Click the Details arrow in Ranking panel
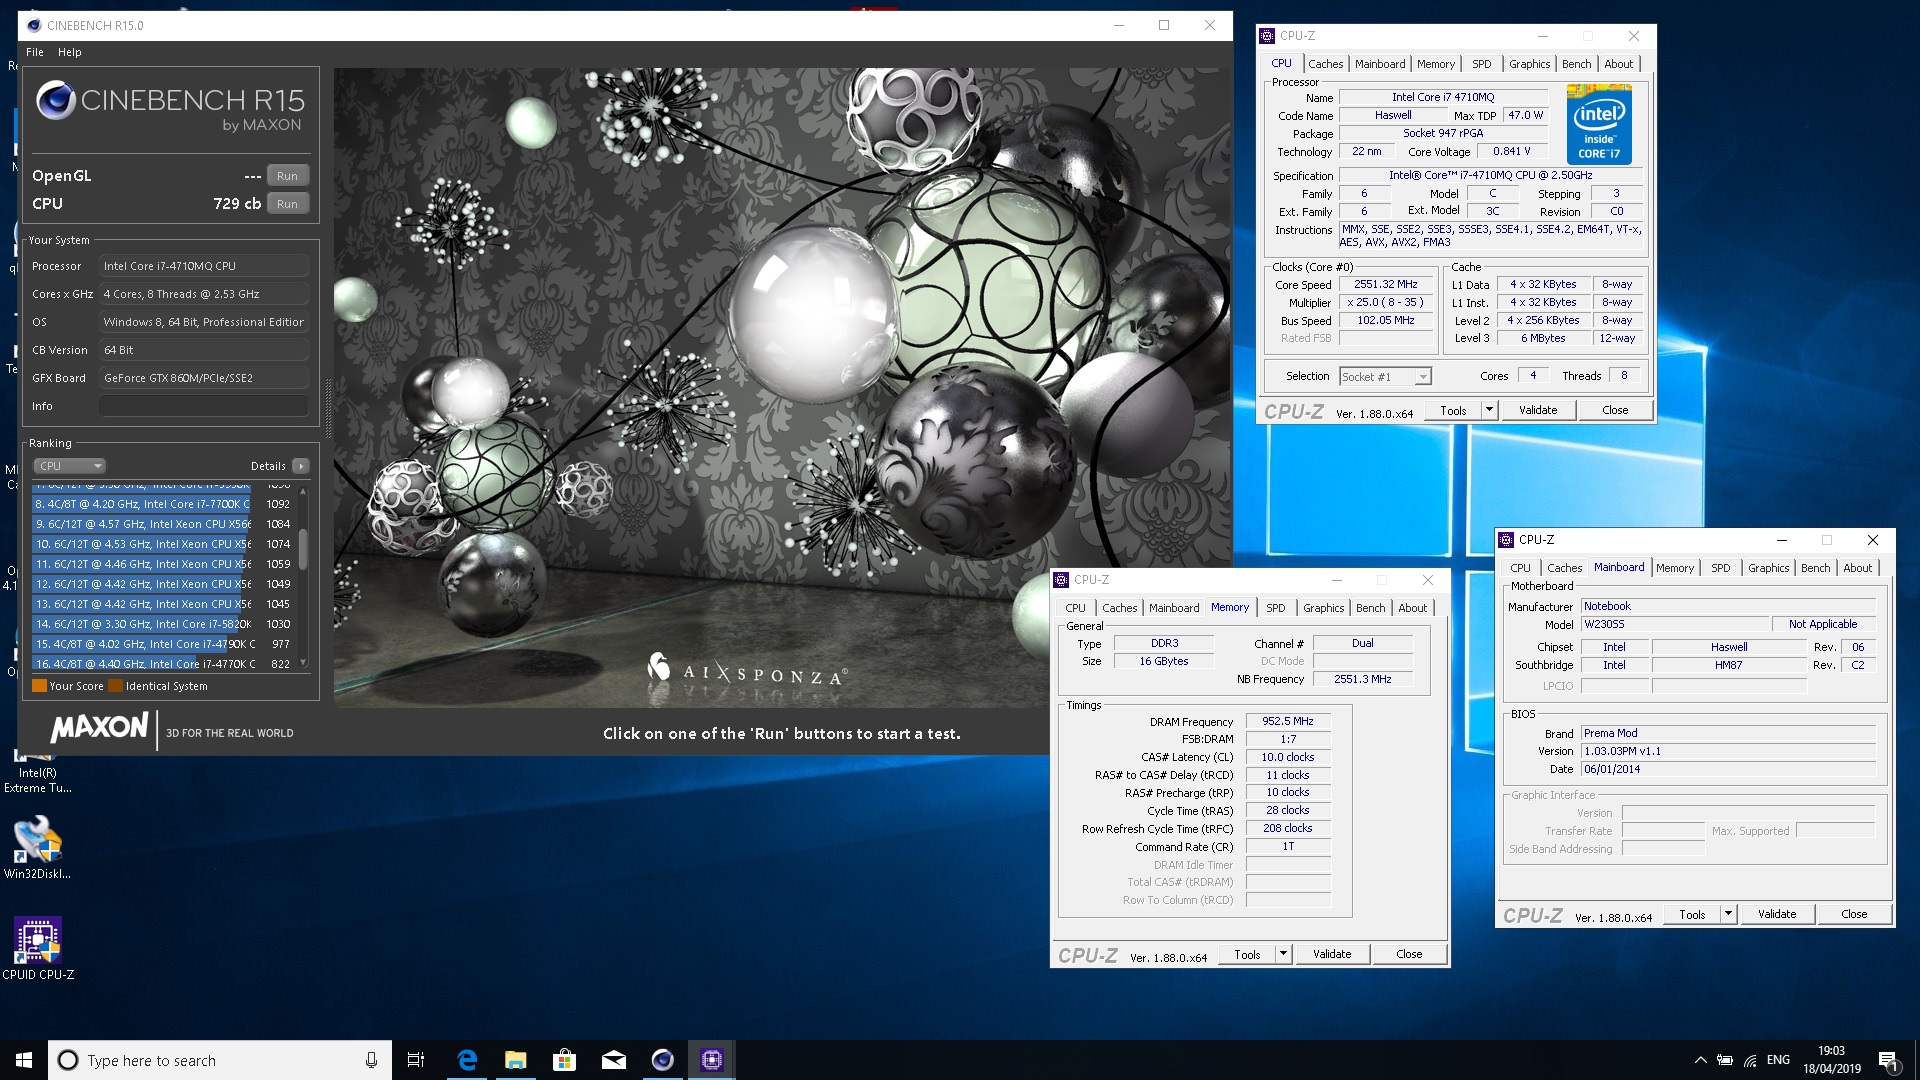The width and height of the screenshot is (1920, 1080). click(301, 466)
